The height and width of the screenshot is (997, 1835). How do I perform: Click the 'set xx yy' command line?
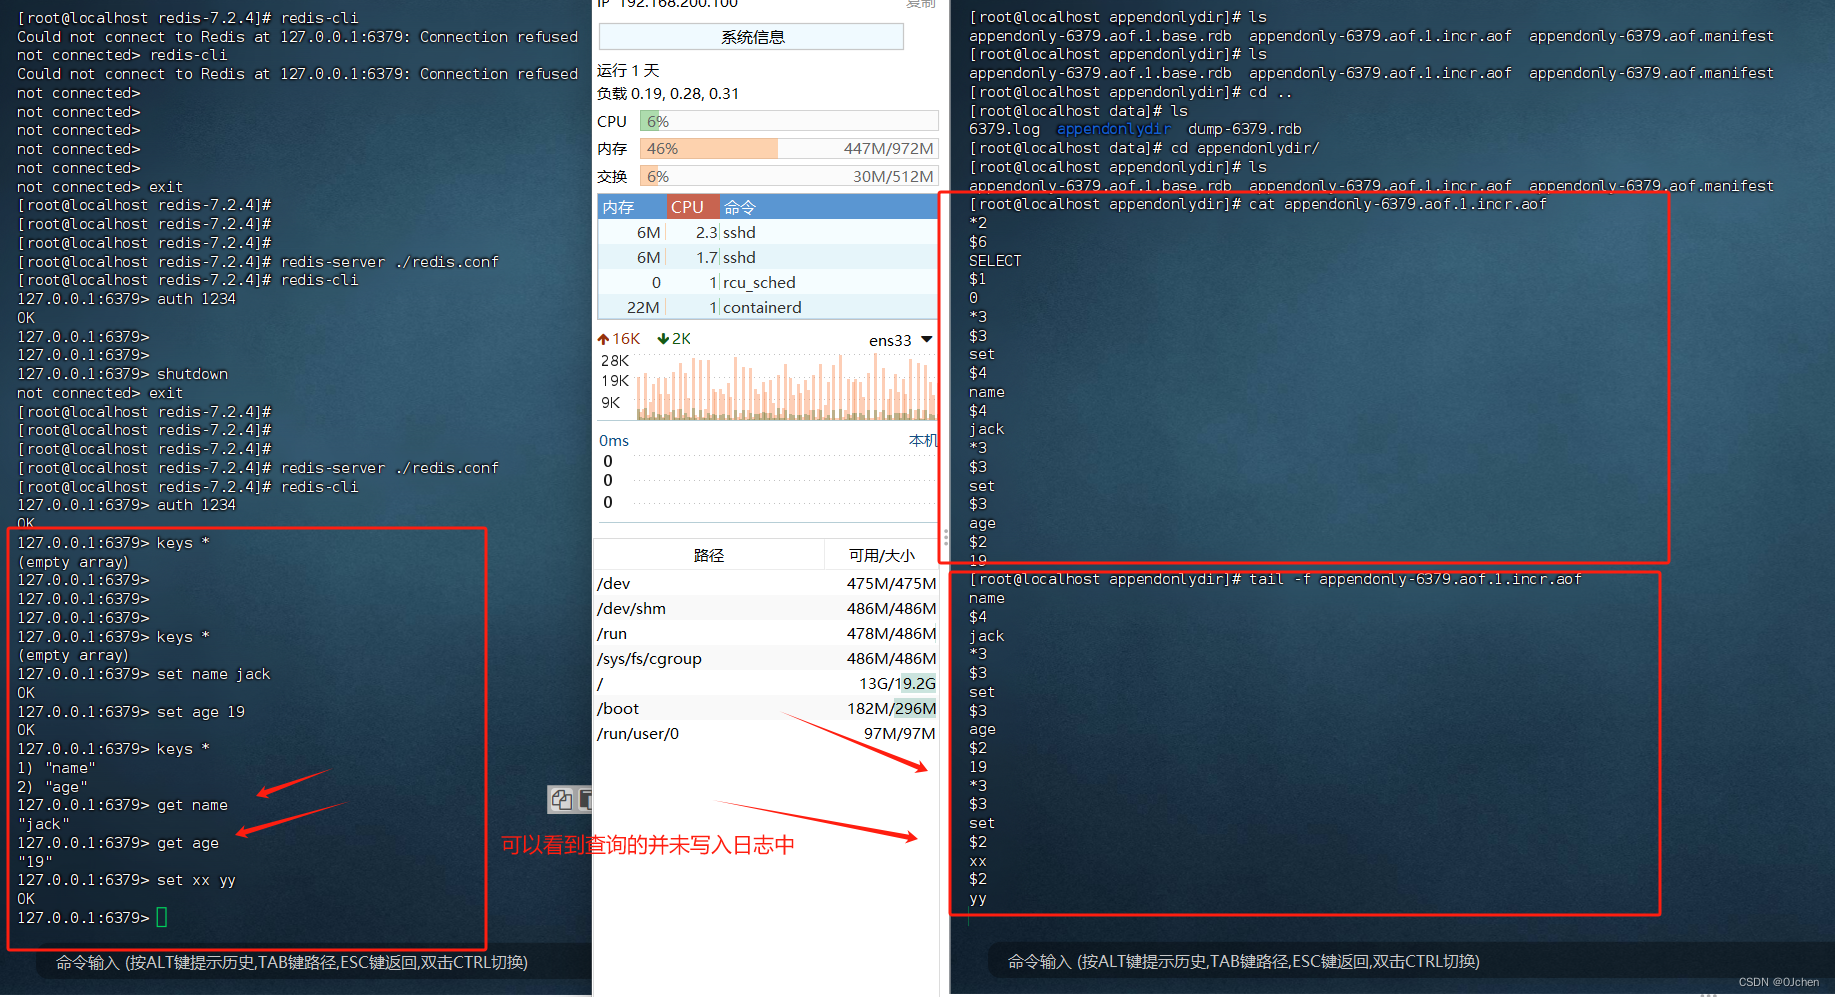pos(126,880)
